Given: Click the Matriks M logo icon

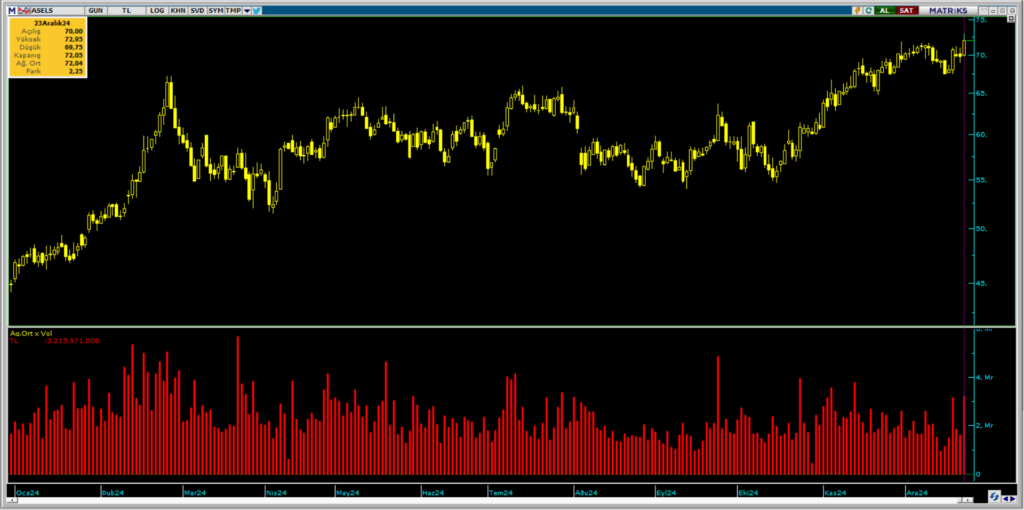Looking at the screenshot, I should (x=12, y=9).
